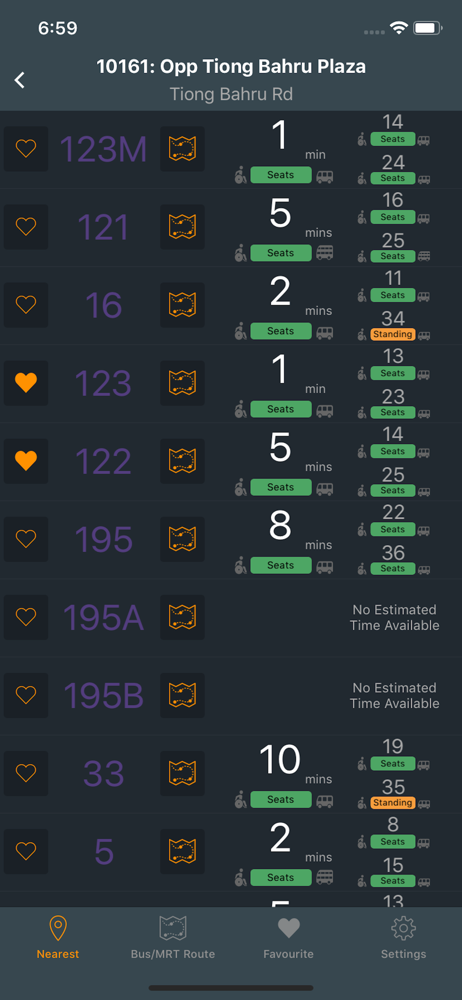Switch to the Bus/MRT Route tab
This screenshot has height=1000, width=462.
173,938
